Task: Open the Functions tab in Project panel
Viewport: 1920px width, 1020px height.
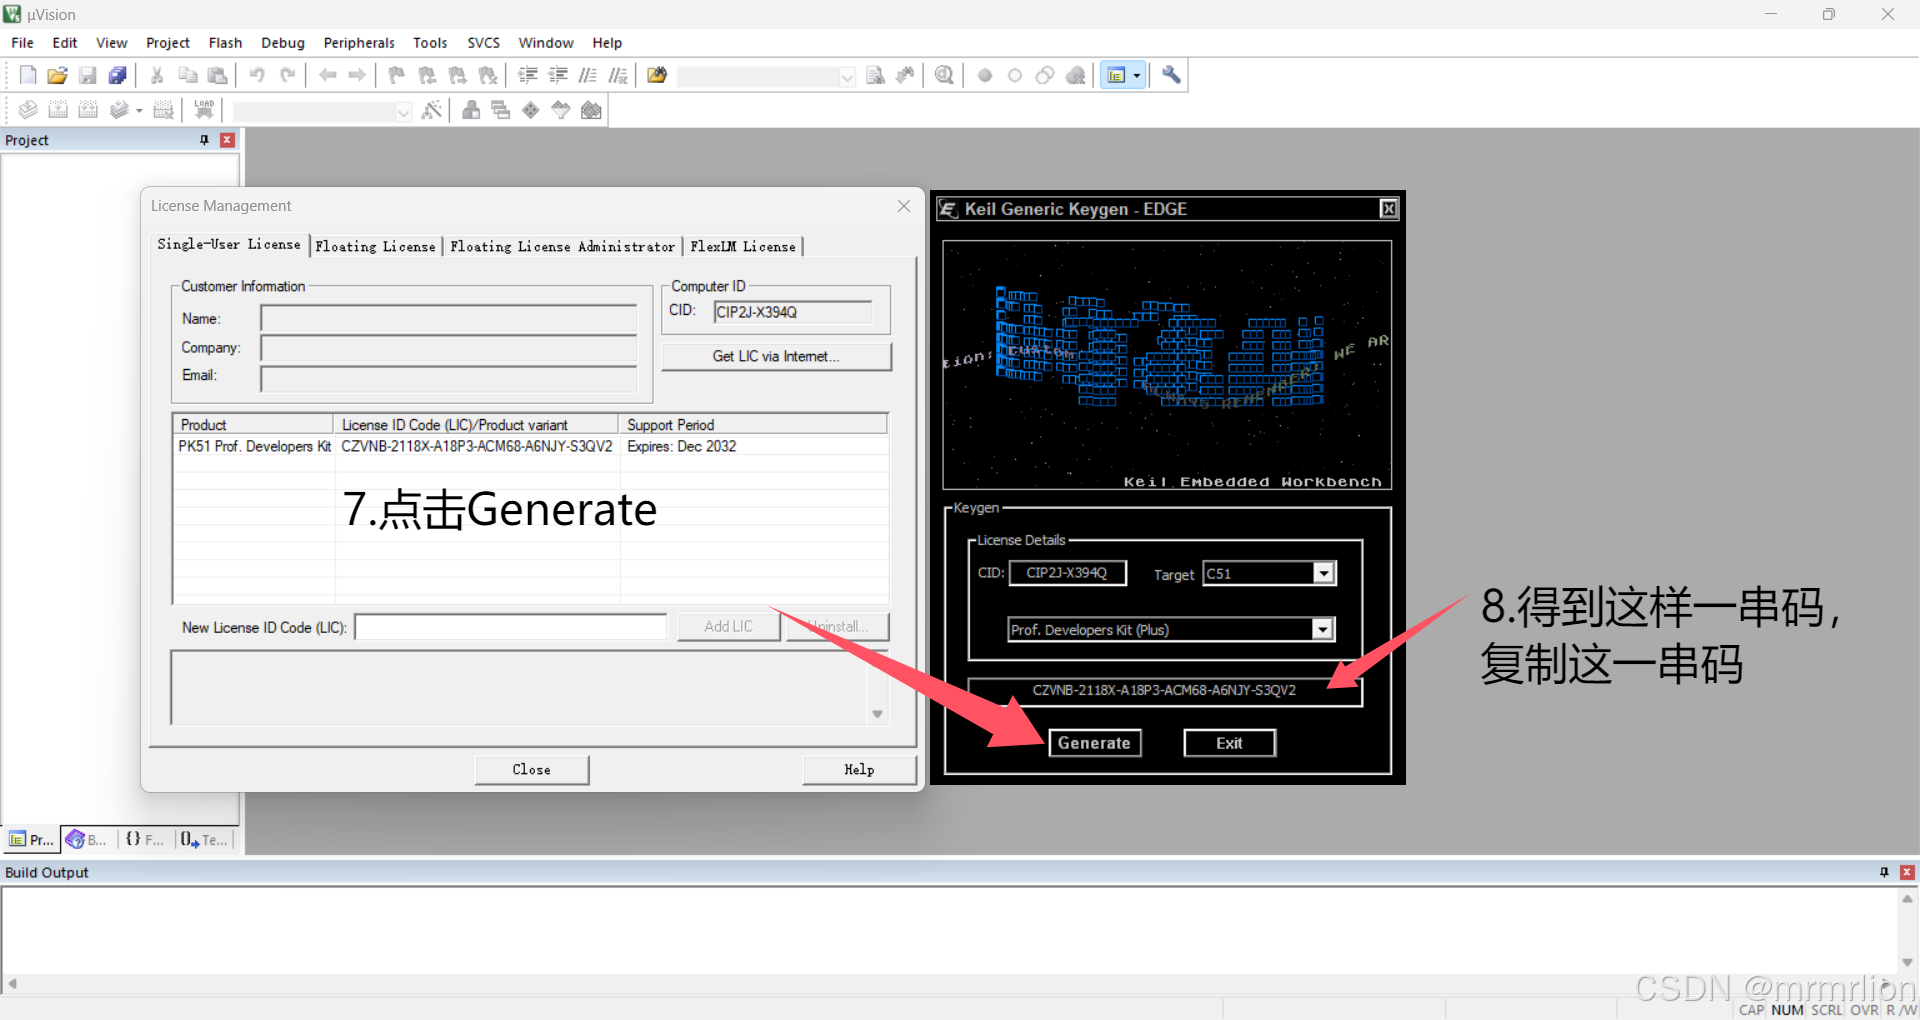Action: [145, 839]
